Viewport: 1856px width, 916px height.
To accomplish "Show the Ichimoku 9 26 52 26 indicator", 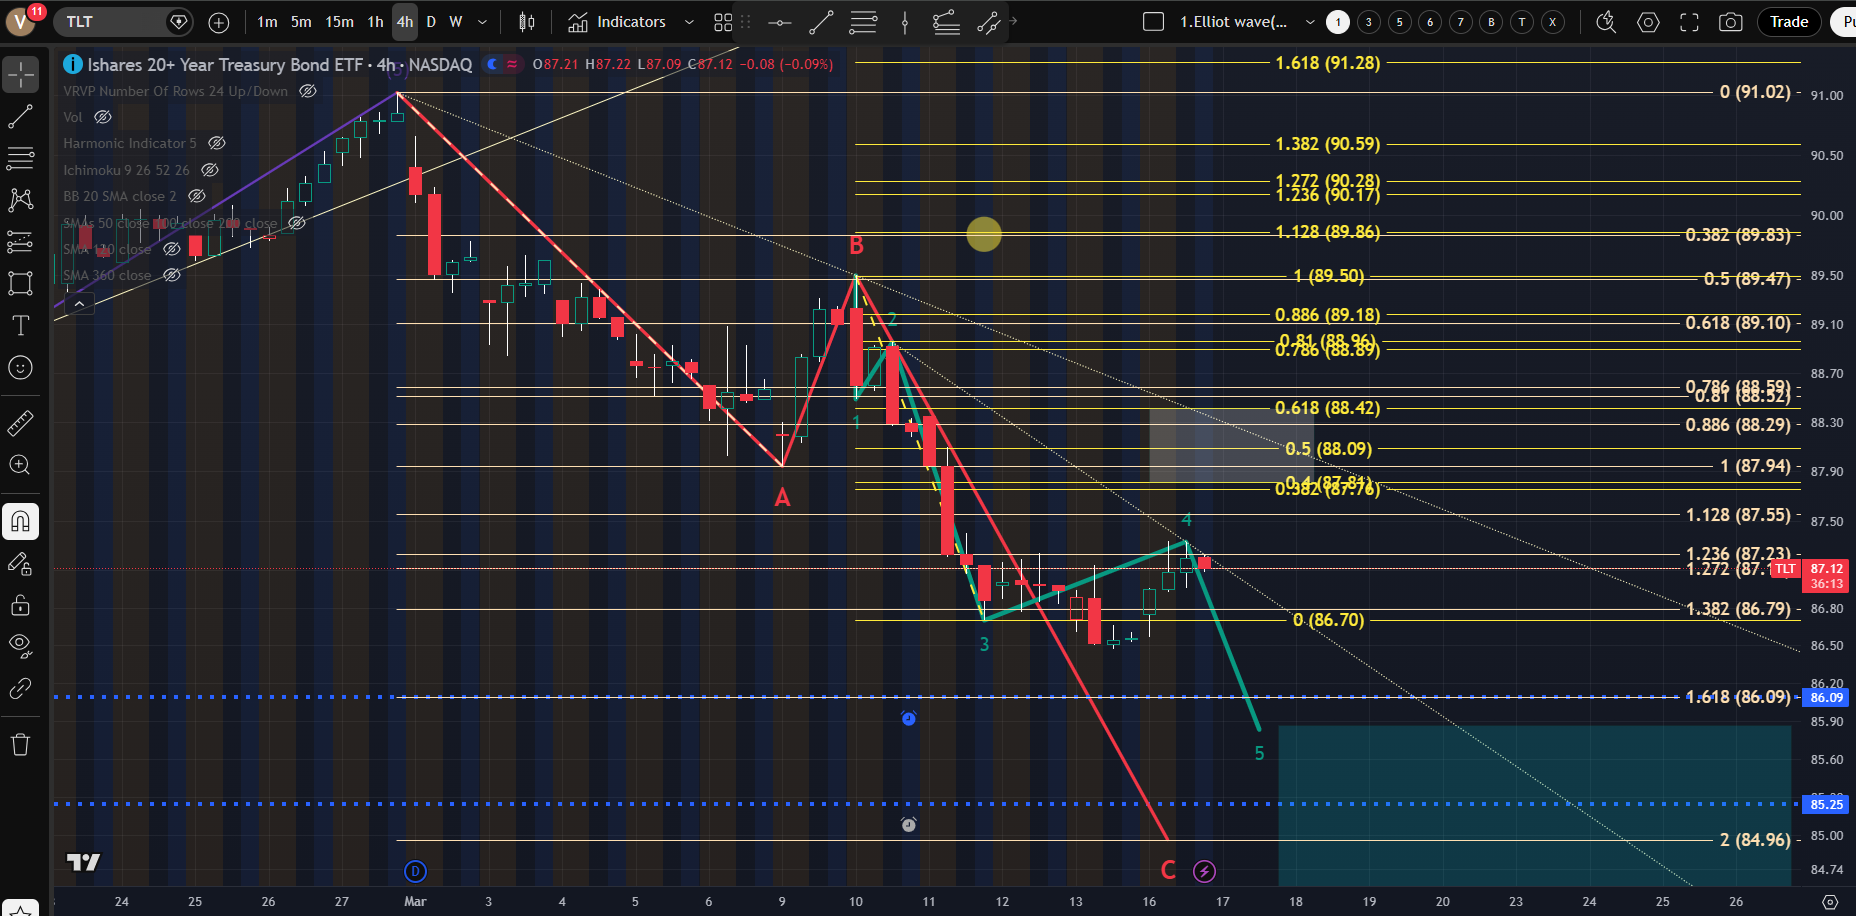I will [210, 170].
